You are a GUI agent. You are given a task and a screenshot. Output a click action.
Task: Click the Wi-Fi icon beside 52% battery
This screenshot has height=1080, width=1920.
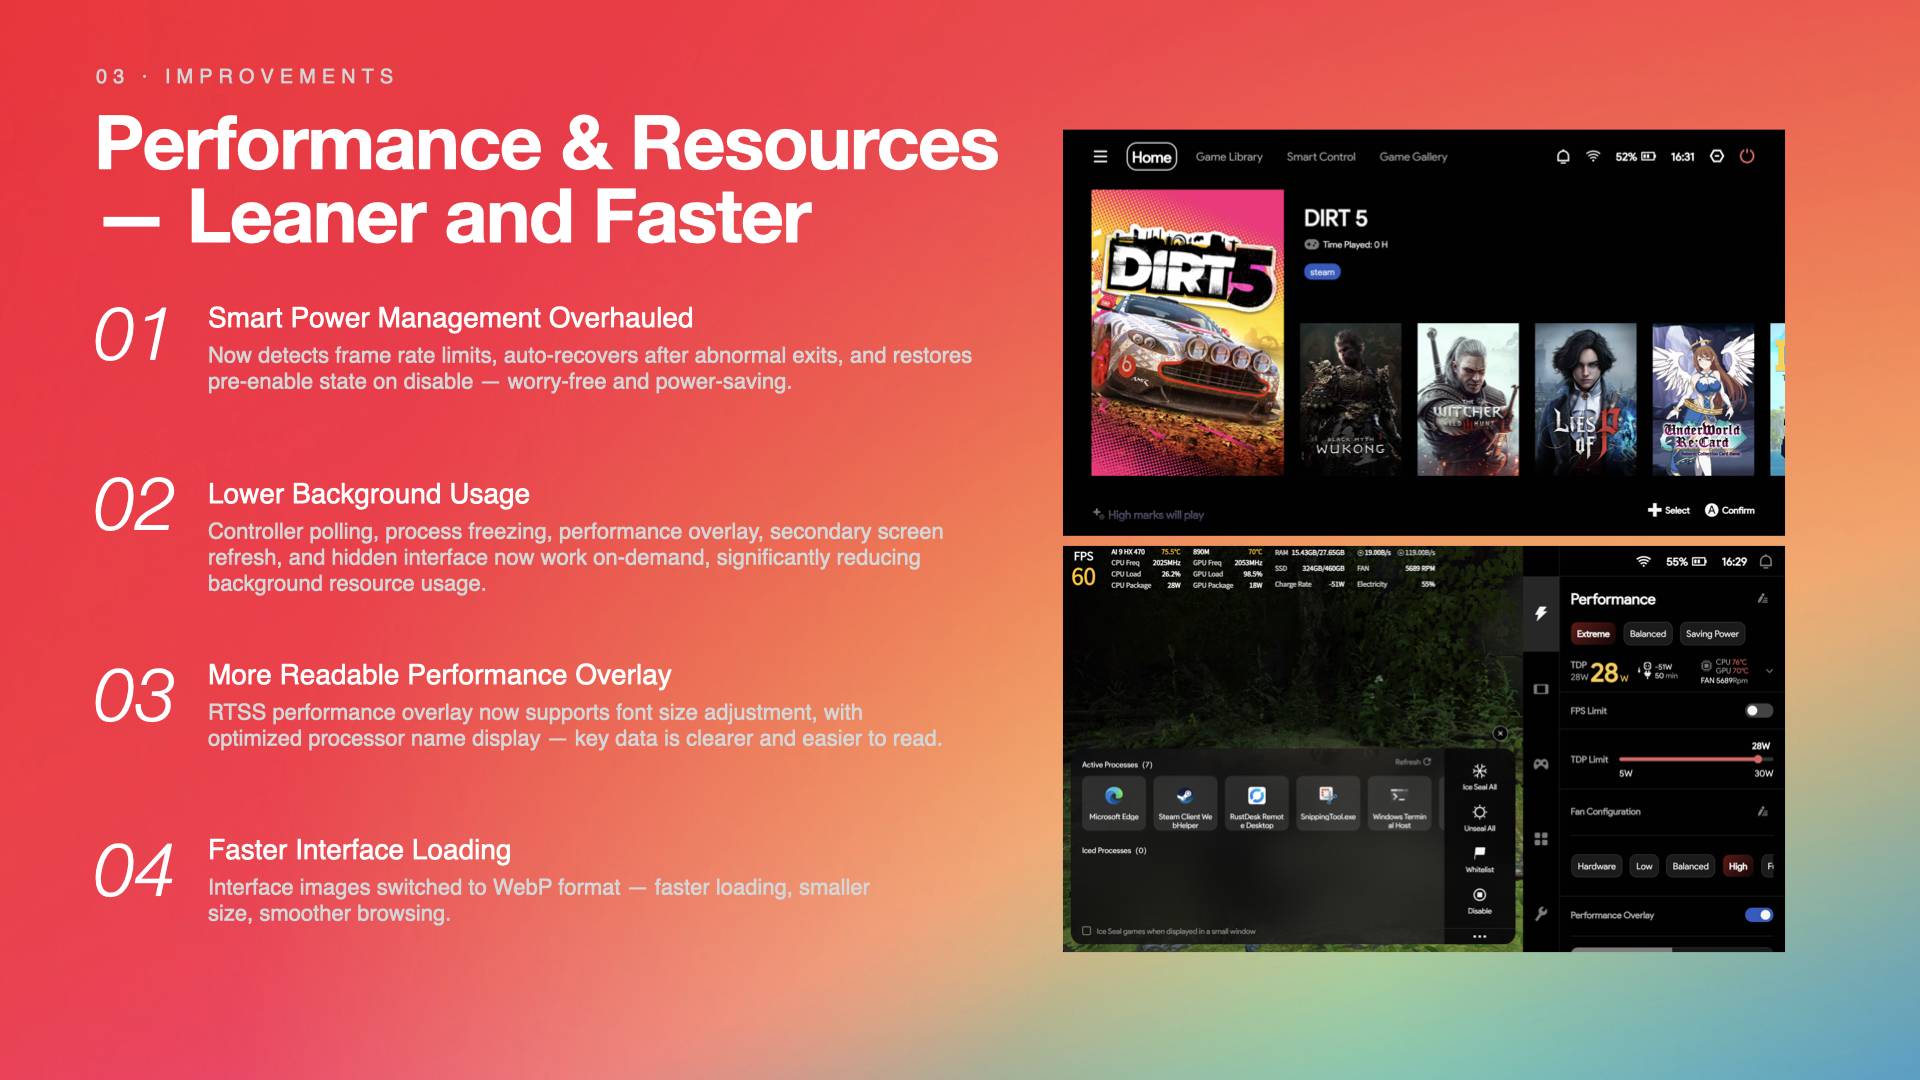click(1593, 156)
